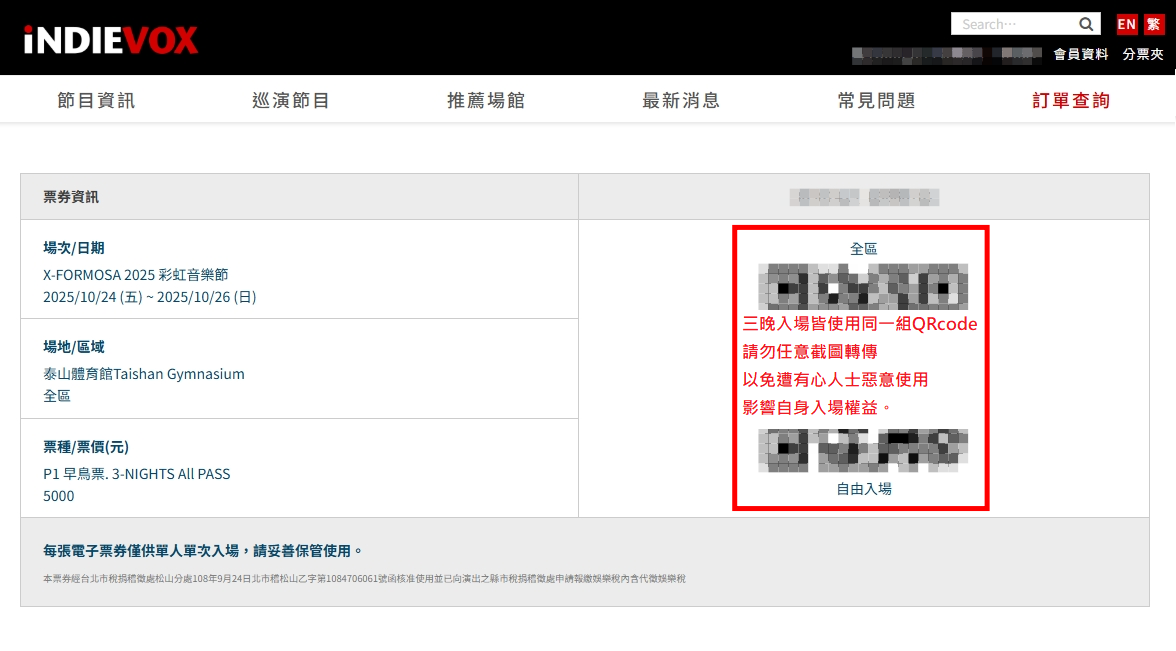
Task: Click ticket type P1 早鳥票. 3-NIGHTS All PASS
Action: click(136, 474)
